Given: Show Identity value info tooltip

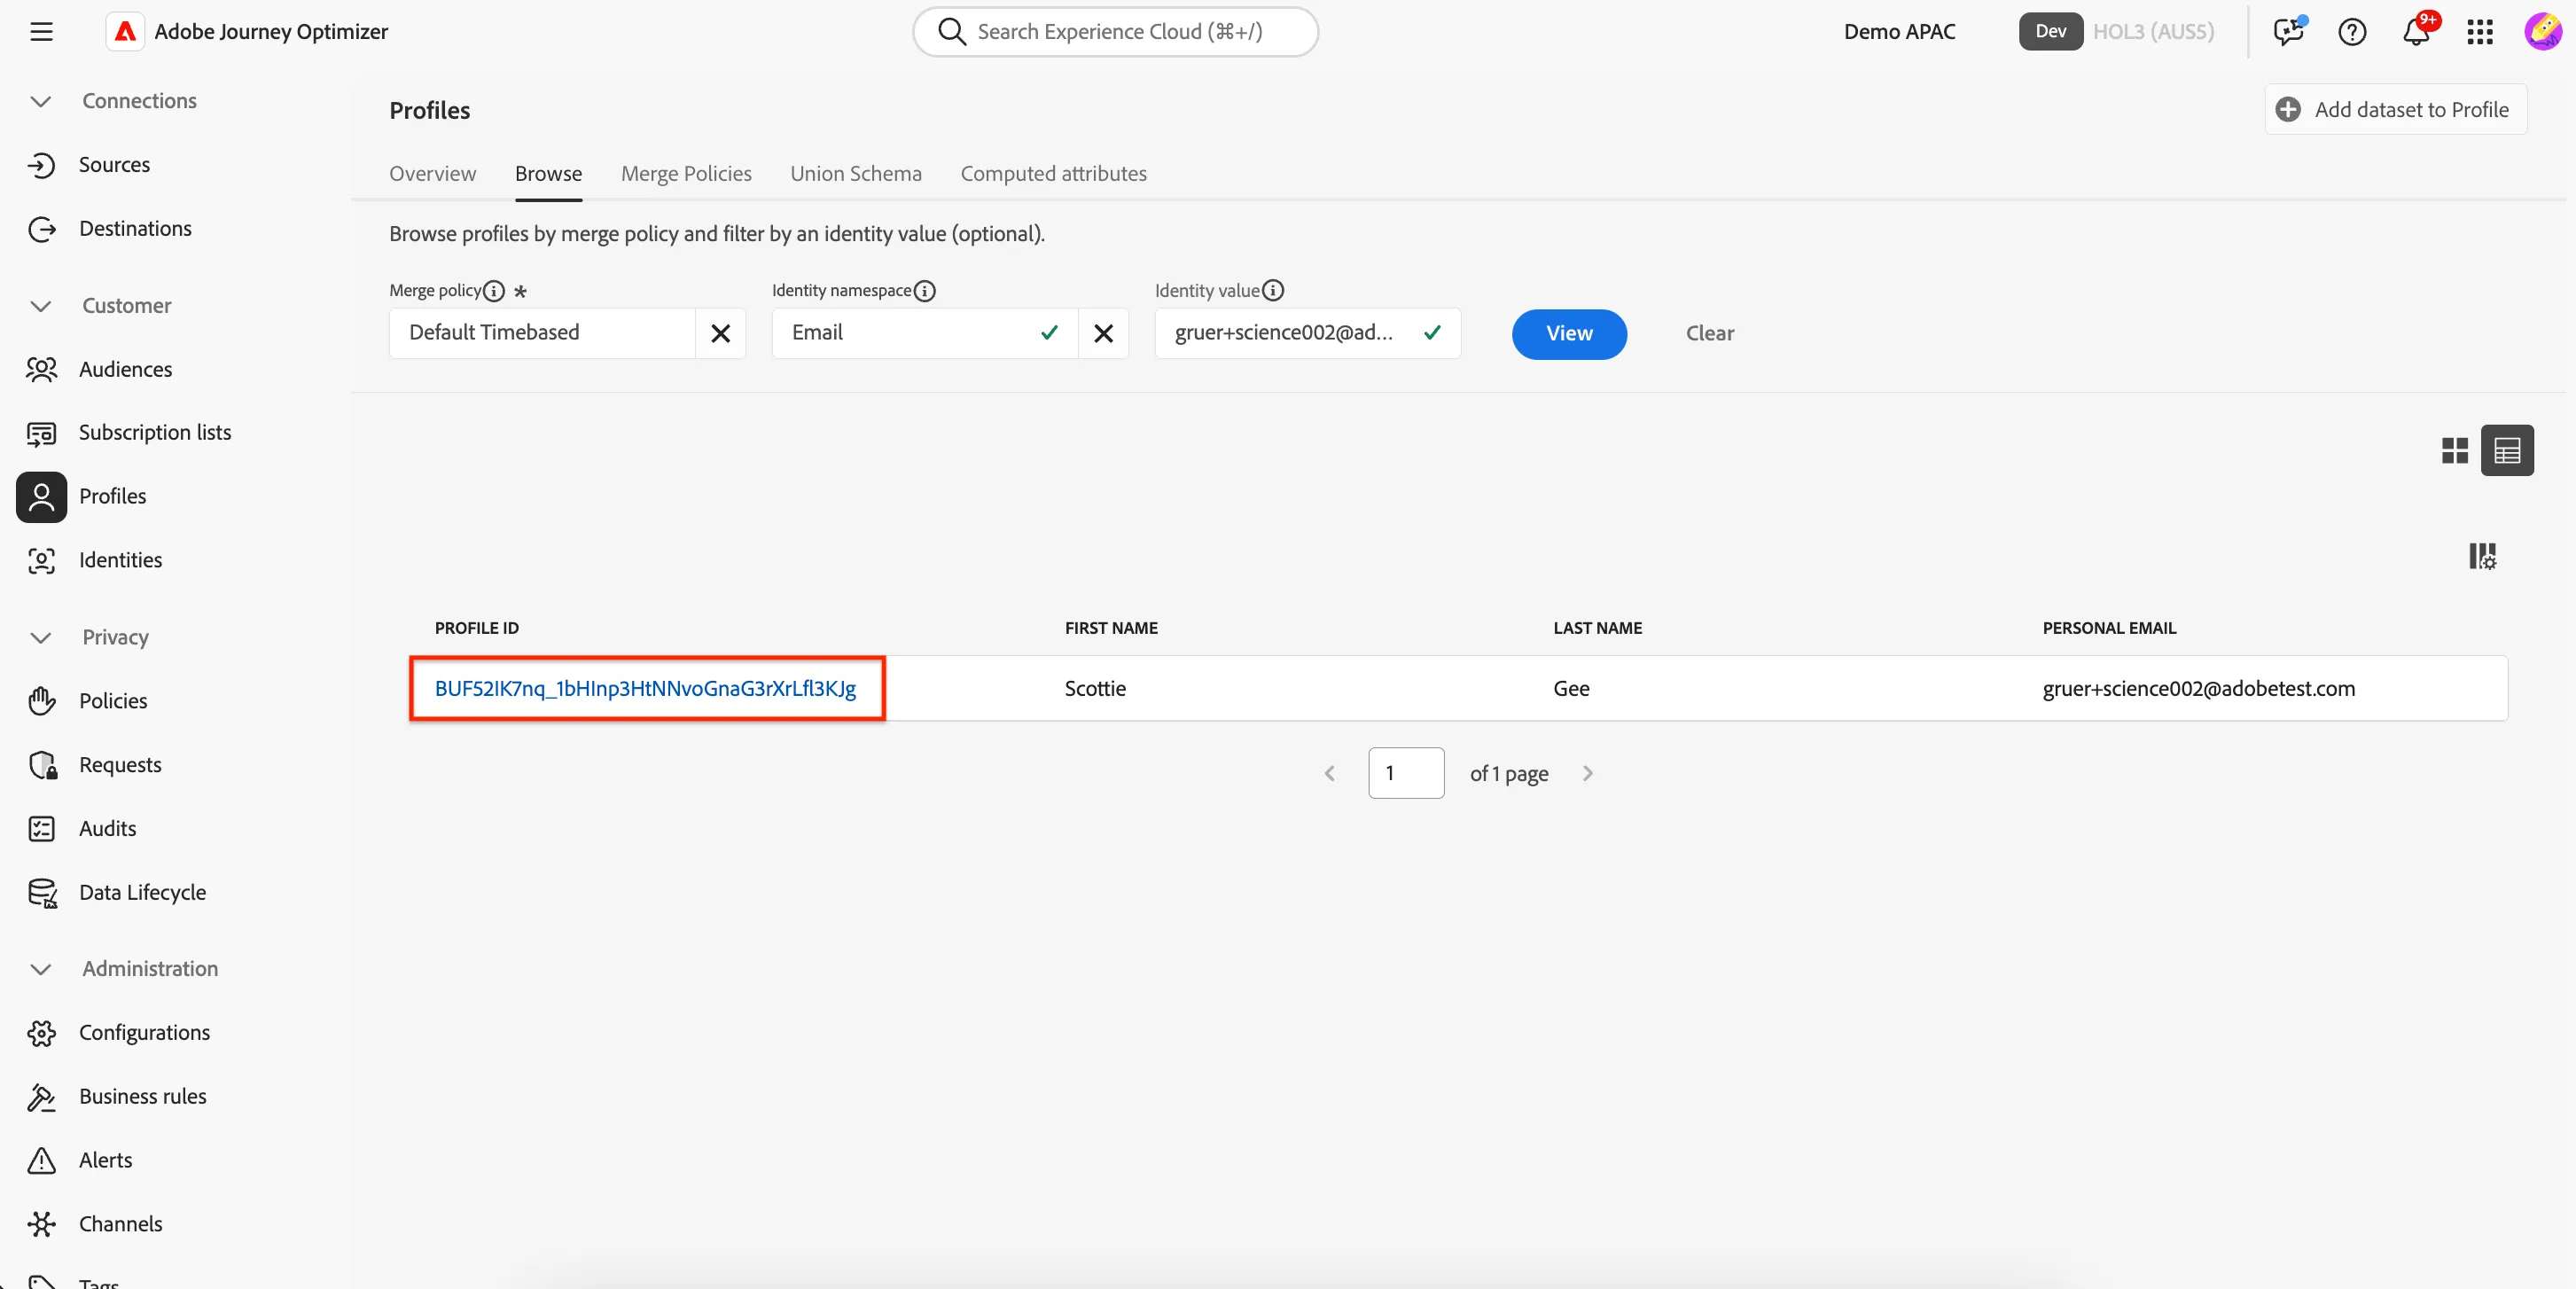Looking at the screenshot, I should tap(1273, 291).
